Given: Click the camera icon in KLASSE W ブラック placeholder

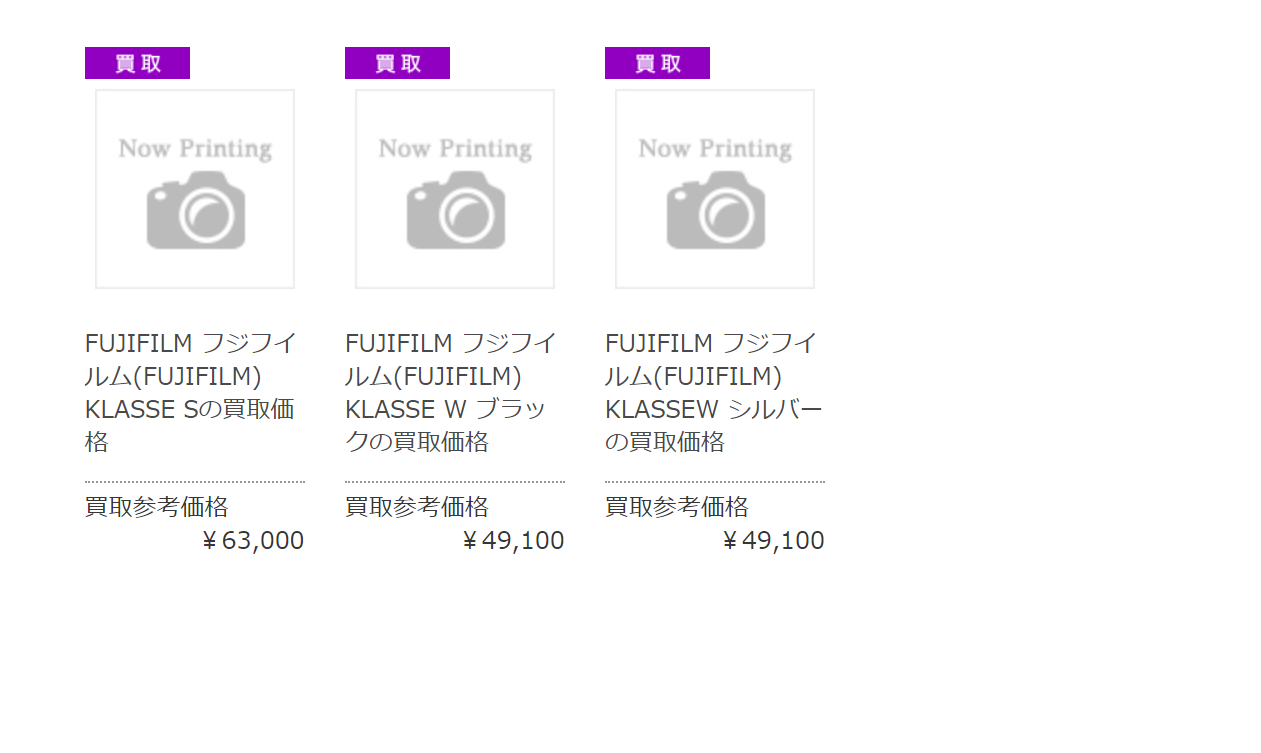Looking at the screenshot, I should pyautogui.click(x=456, y=210).
